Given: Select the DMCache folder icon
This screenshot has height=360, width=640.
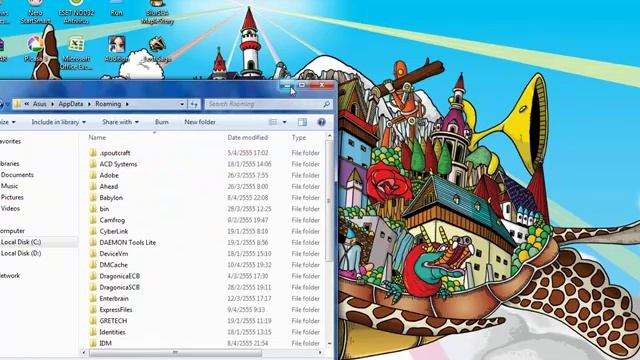Looking at the screenshot, I should click(x=93, y=265).
